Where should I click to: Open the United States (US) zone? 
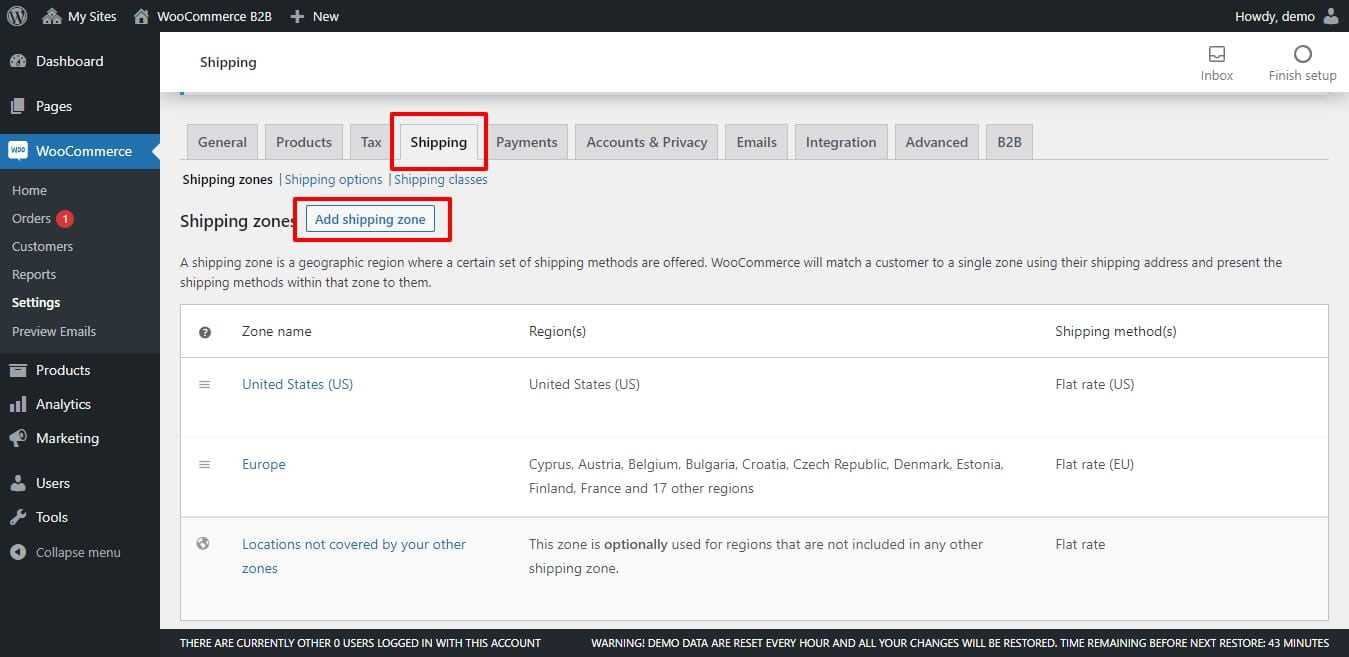coord(297,384)
